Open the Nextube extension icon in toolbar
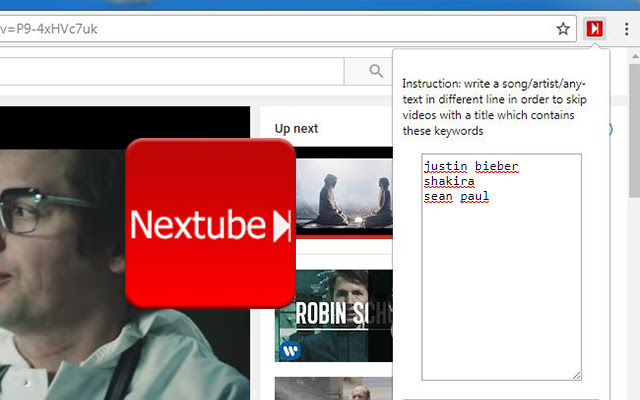 tap(594, 29)
